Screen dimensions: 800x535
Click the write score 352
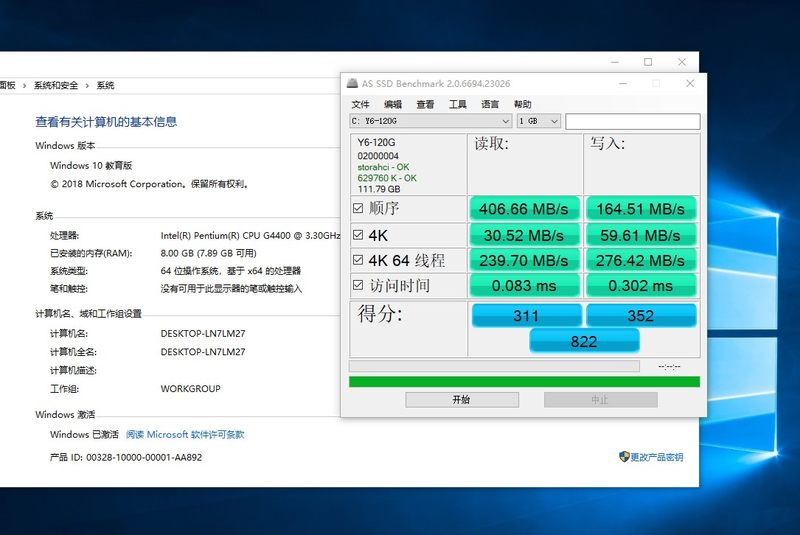pyautogui.click(x=641, y=316)
